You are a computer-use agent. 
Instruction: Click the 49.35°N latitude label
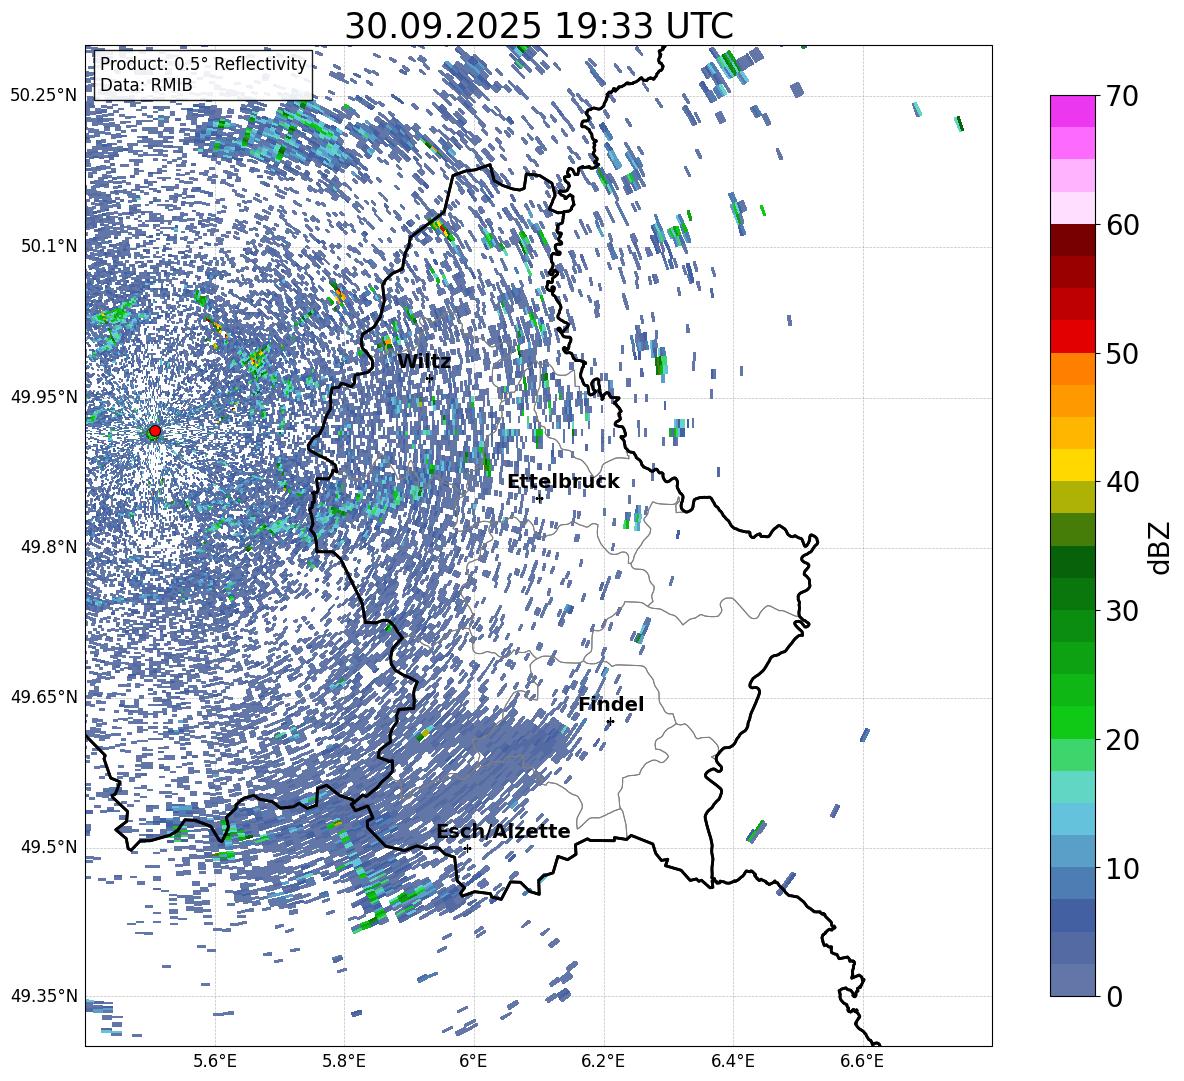44,996
